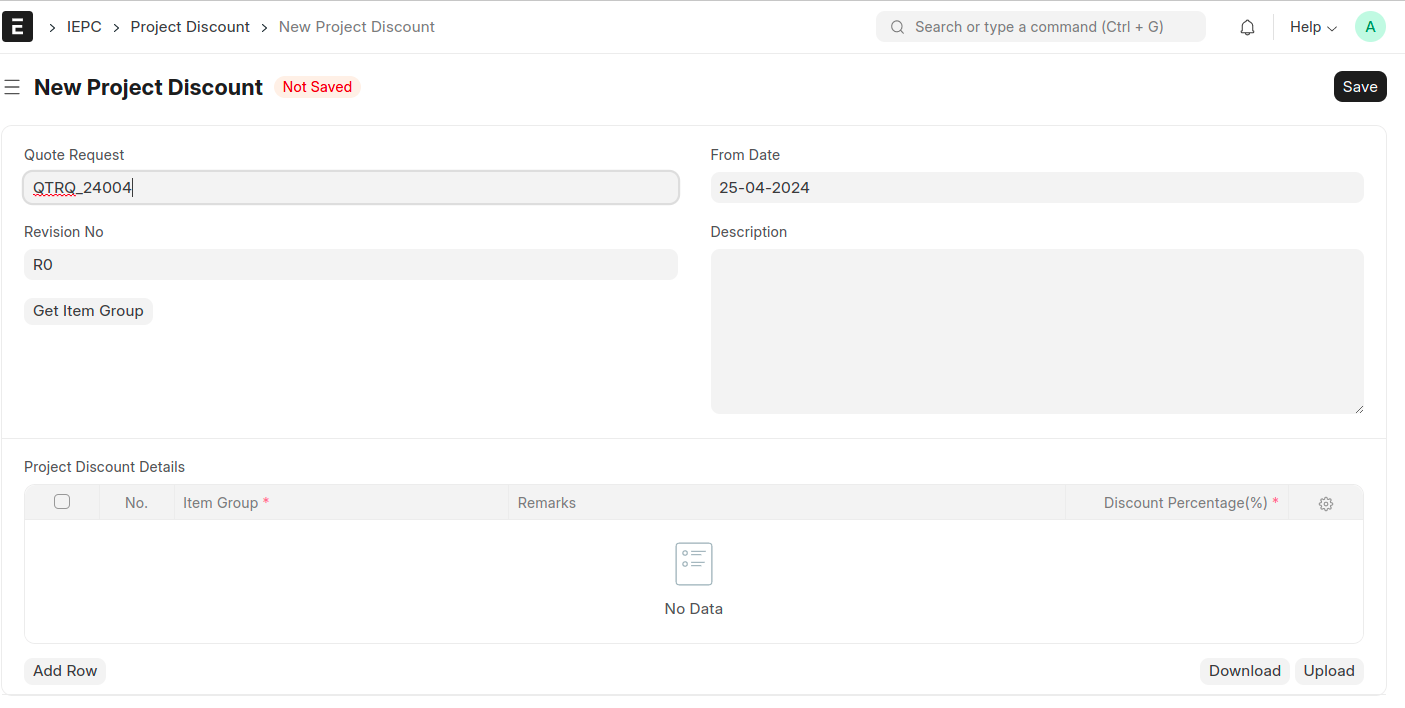Open the user avatar menu
Screen dimensions: 1405x708
1370,26
